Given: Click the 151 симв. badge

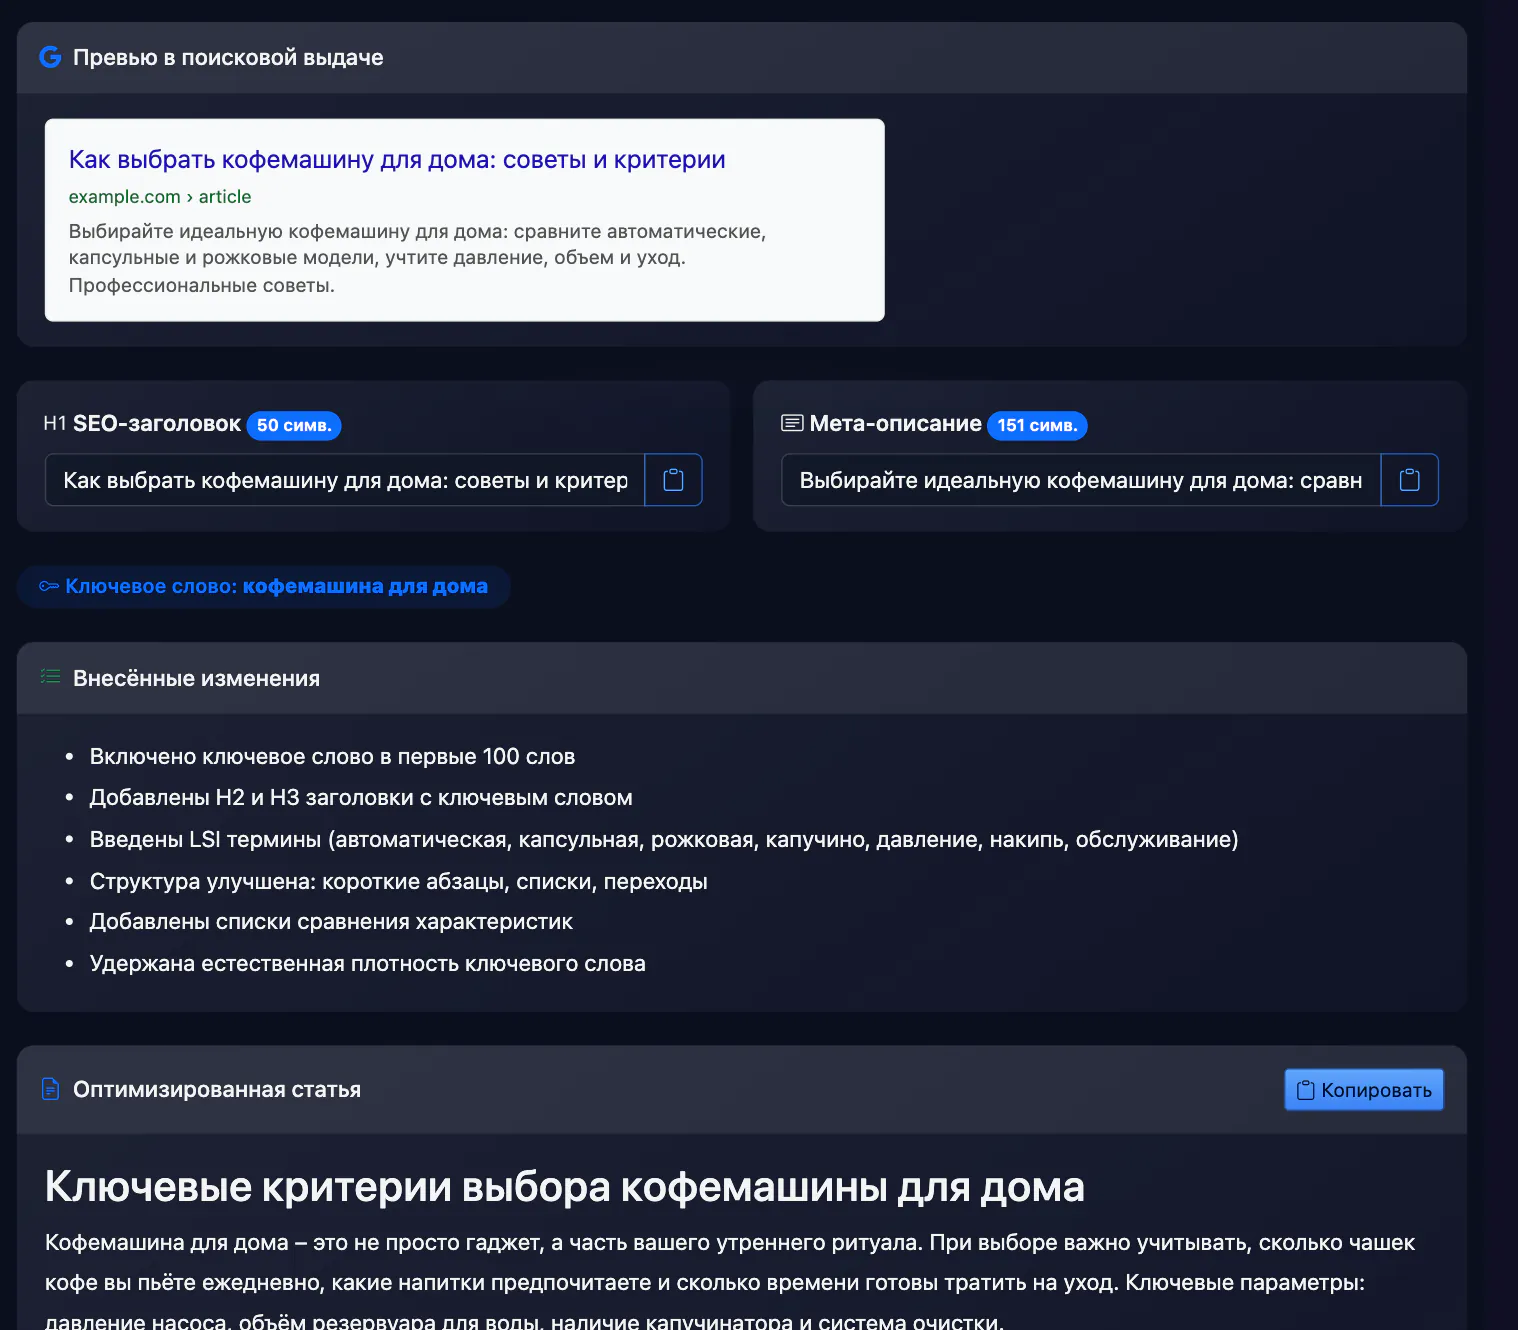Looking at the screenshot, I should [1037, 425].
